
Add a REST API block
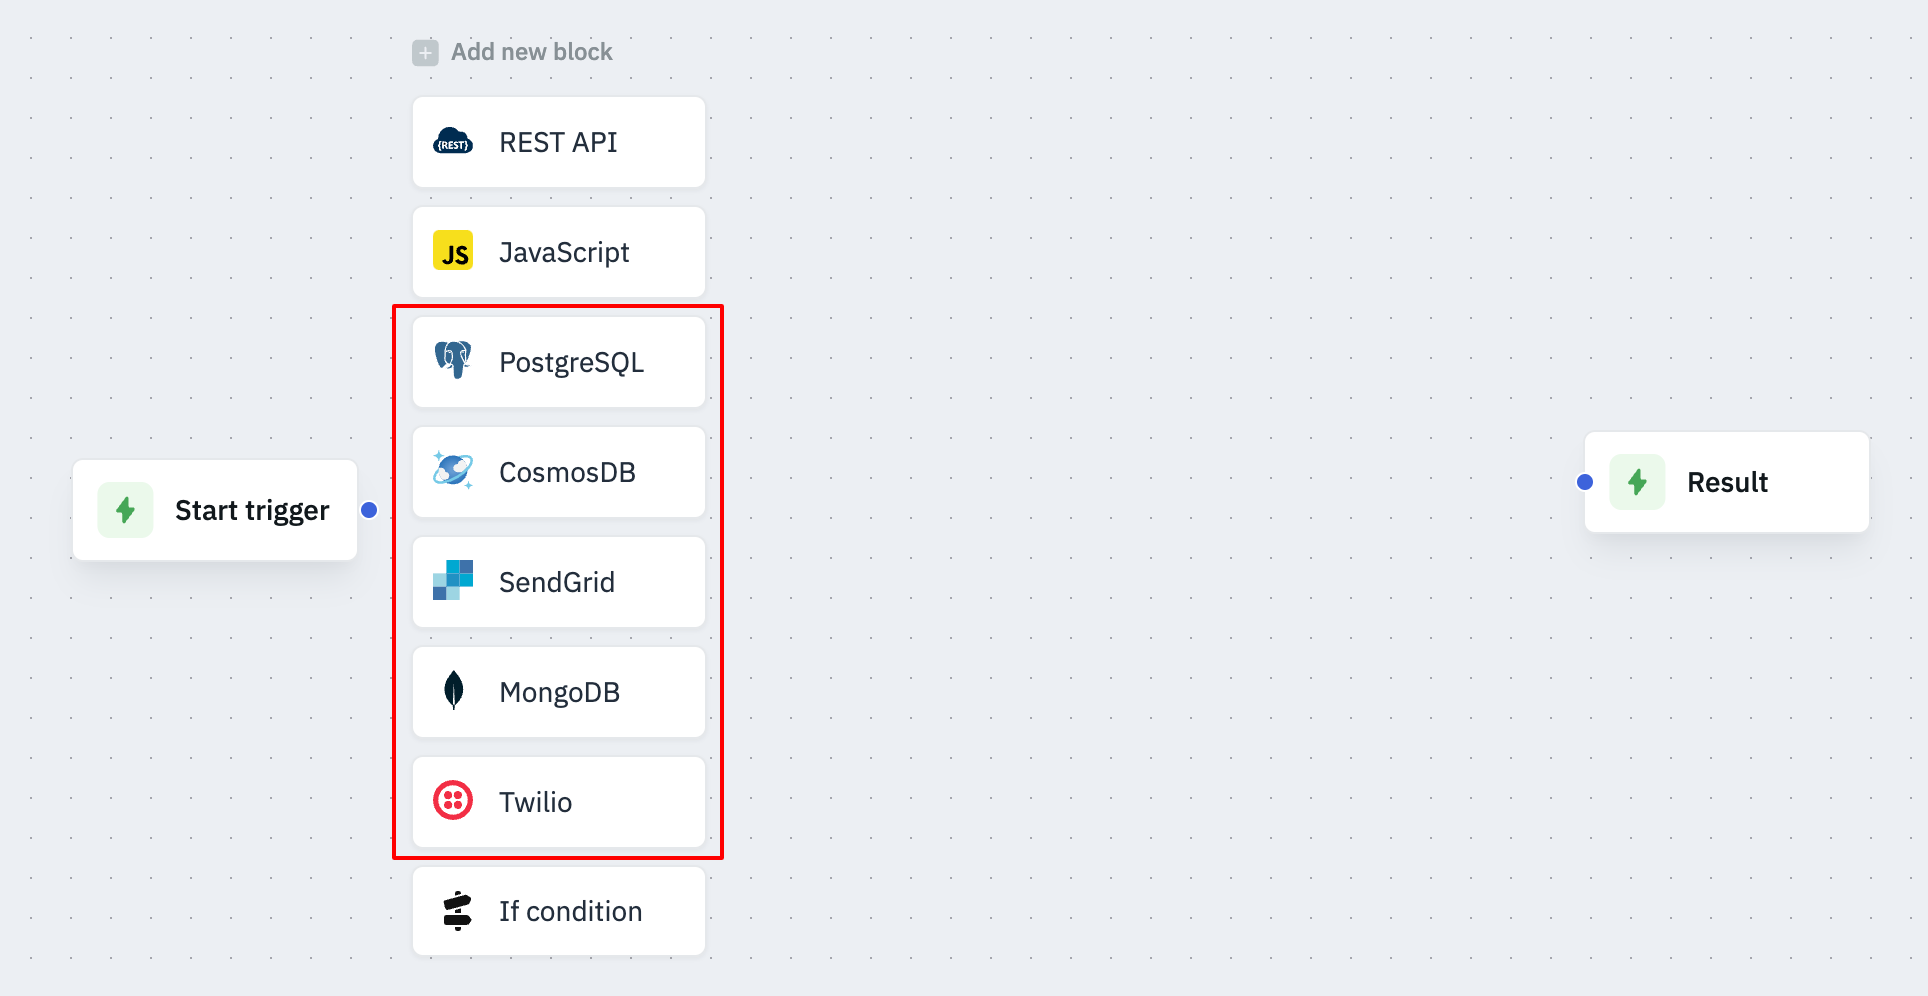pyautogui.click(x=558, y=143)
